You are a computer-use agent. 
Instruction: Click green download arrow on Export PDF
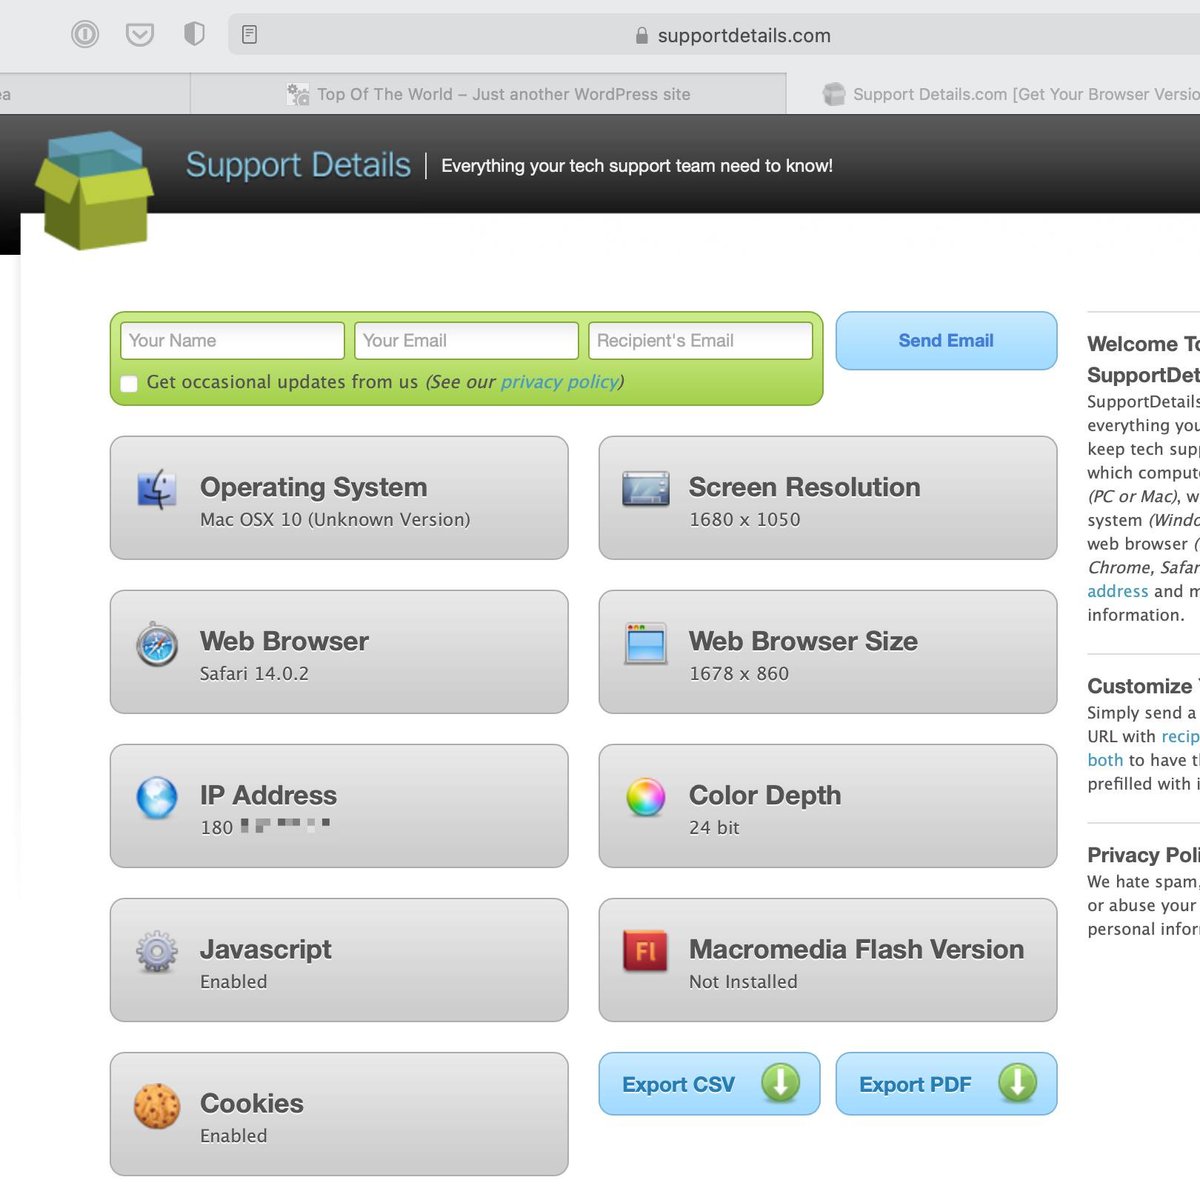tap(1018, 1083)
